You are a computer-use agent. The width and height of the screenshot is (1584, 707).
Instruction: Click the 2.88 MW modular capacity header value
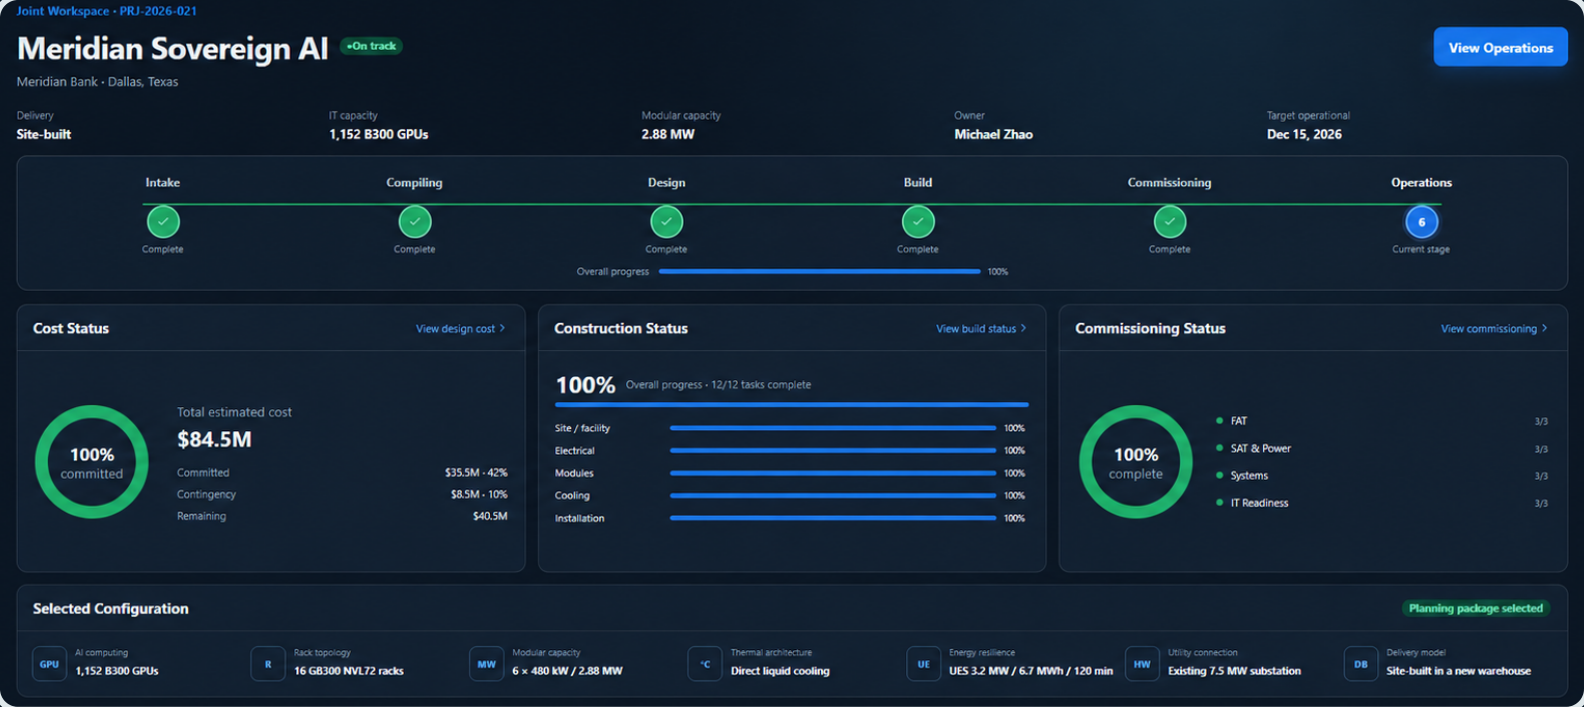point(668,134)
